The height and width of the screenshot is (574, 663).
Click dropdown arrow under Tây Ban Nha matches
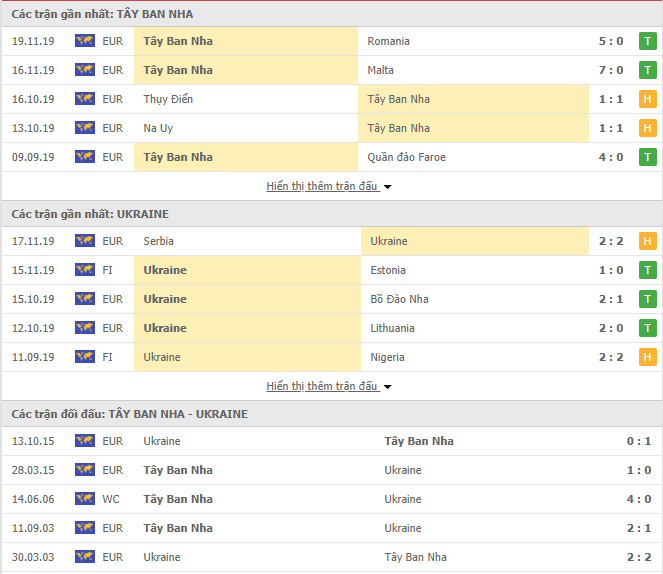[387, 187]
